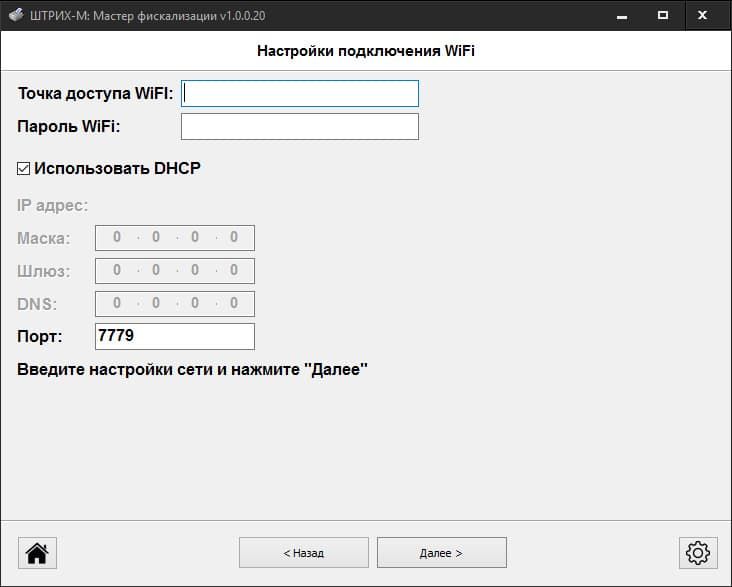The width and height of the screenshot is (732, 587).
Task: Click the IP адрес label
Action: [x=52, y=205]
